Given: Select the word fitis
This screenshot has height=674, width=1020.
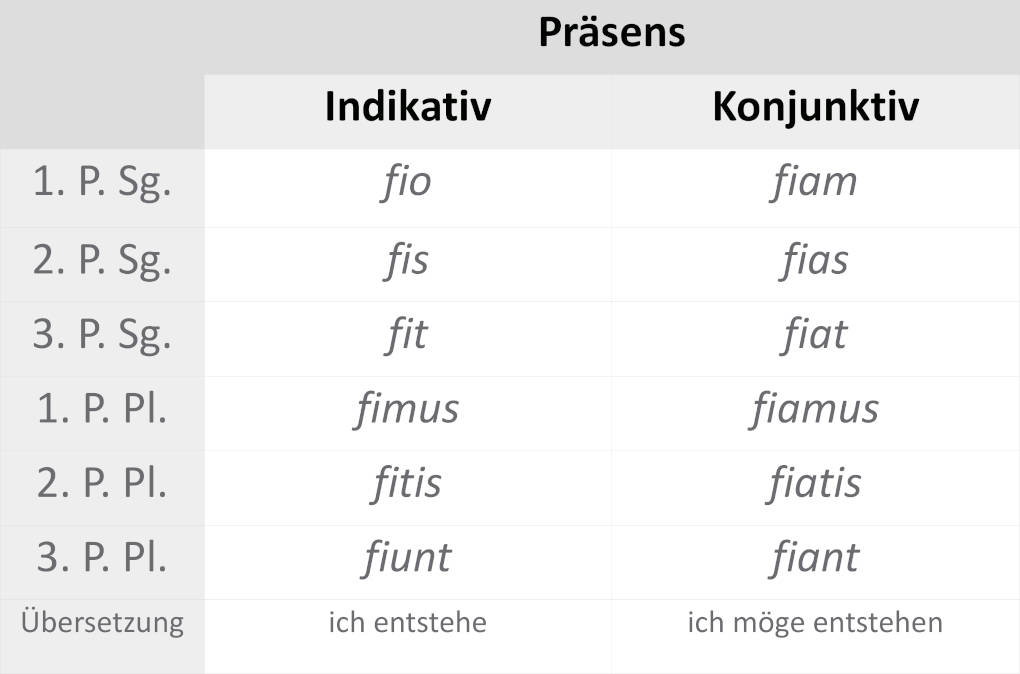Looking at the screenshot, I should coord(406,484).
